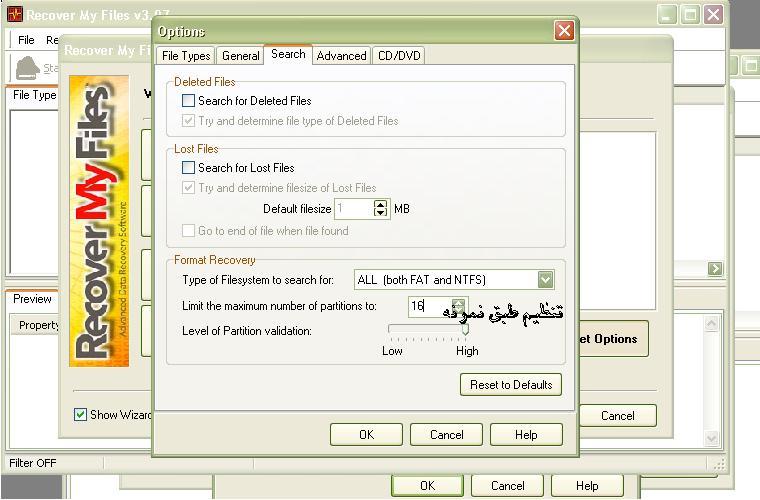760x500 pixels.
Task: Confirm Options dialog with OK
Action: coord(366,435)
